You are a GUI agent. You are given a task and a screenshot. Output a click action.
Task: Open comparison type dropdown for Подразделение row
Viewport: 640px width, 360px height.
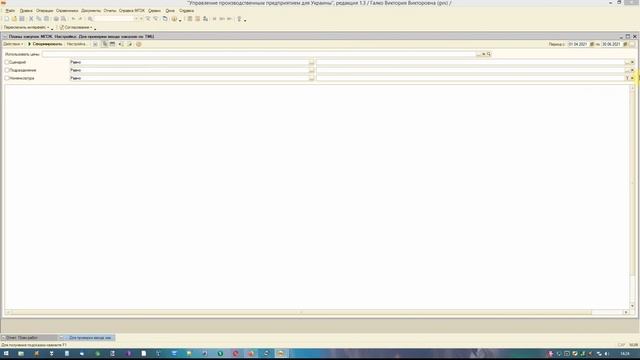coord(312,70)
